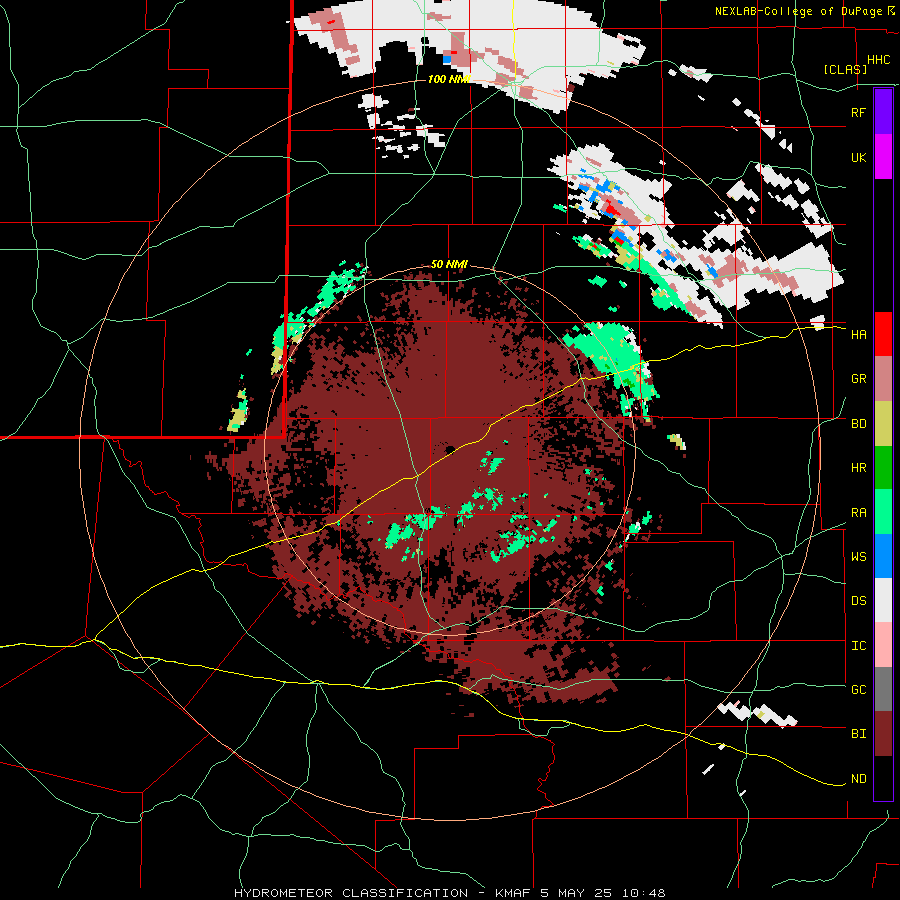Select the BD yellow legend swatch
The width and height of the screenshot is (900, 900).
(x=883, y=424)
